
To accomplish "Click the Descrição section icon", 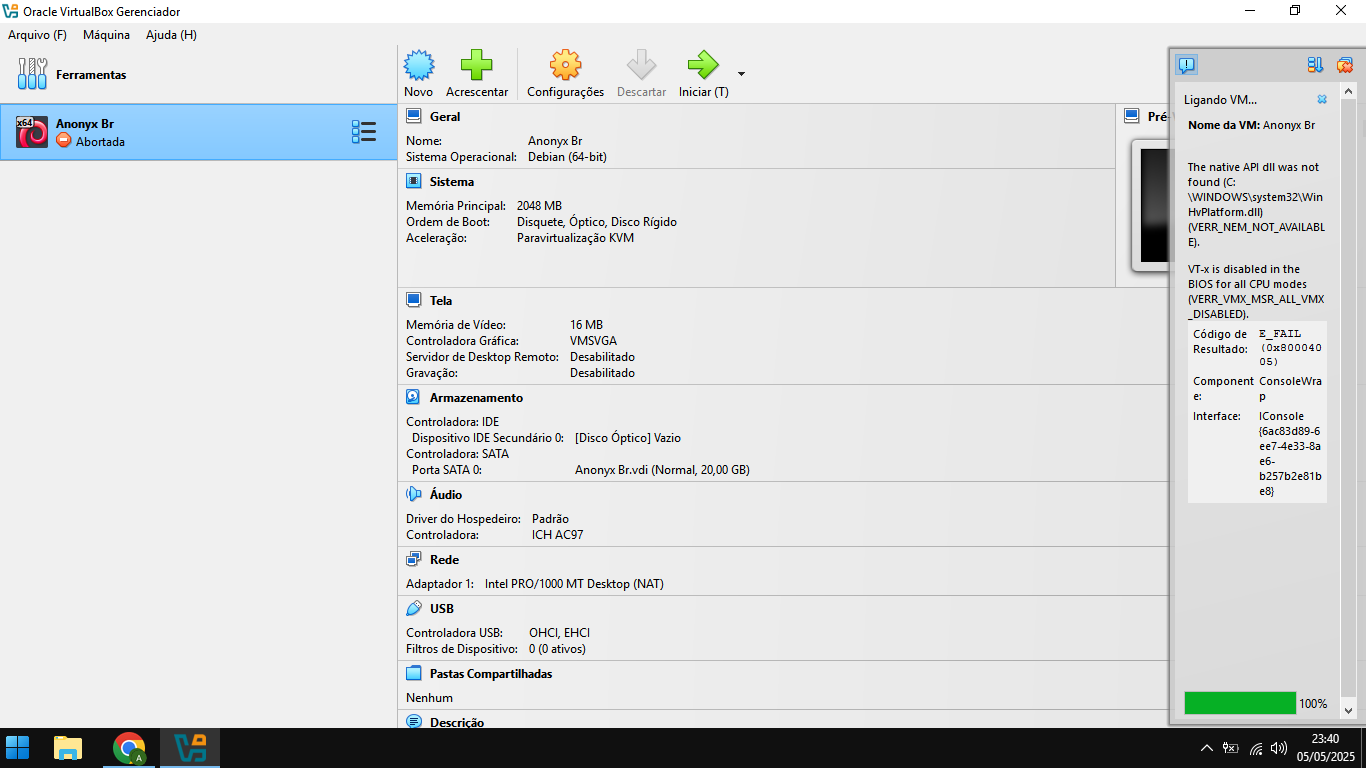I will 413,721.
